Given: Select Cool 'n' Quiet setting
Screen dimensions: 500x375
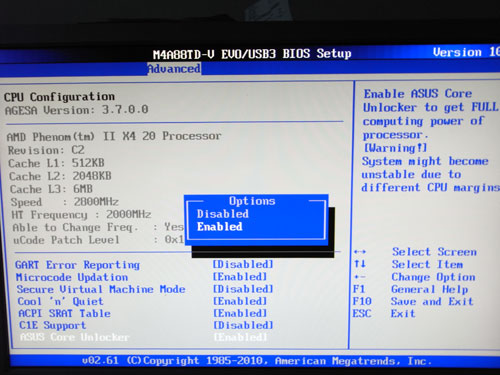Looking at the screenshot, I should (x=60, y=301).
